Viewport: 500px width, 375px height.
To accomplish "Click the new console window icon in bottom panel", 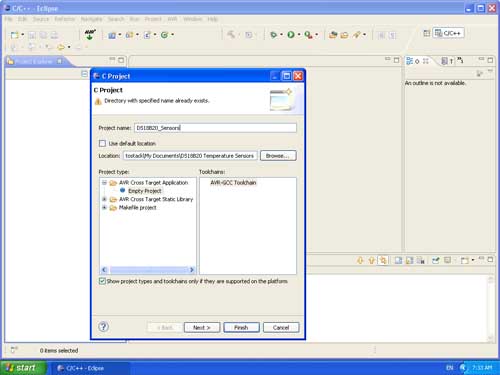I will pos(464,260).
